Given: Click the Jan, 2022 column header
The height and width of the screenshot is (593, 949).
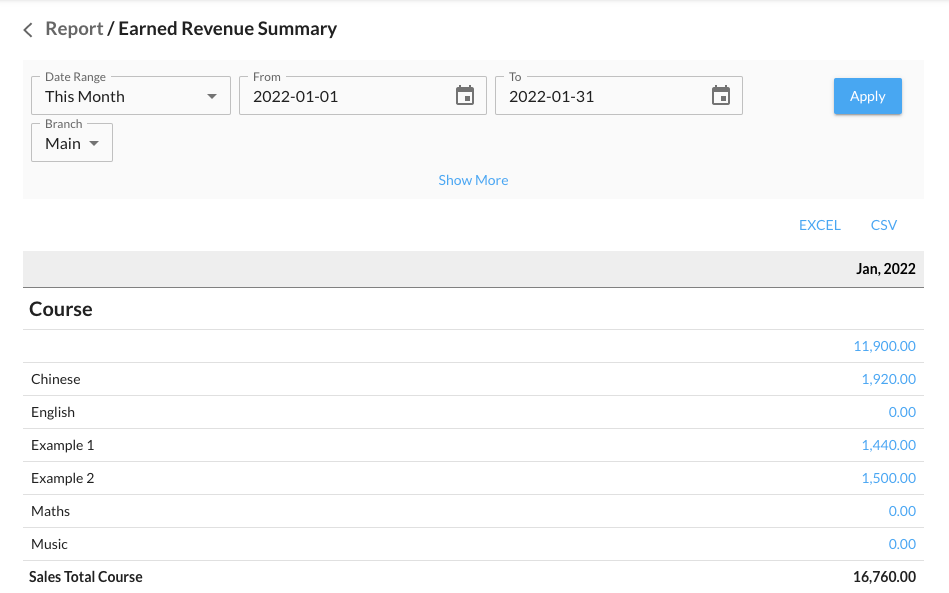Looking at the screenshot, I should coord(885,269).
